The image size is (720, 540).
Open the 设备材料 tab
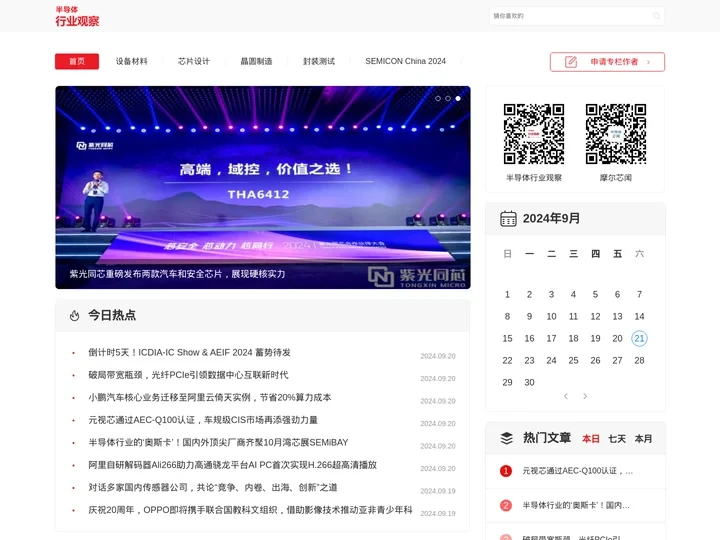(x=131, y=61)
